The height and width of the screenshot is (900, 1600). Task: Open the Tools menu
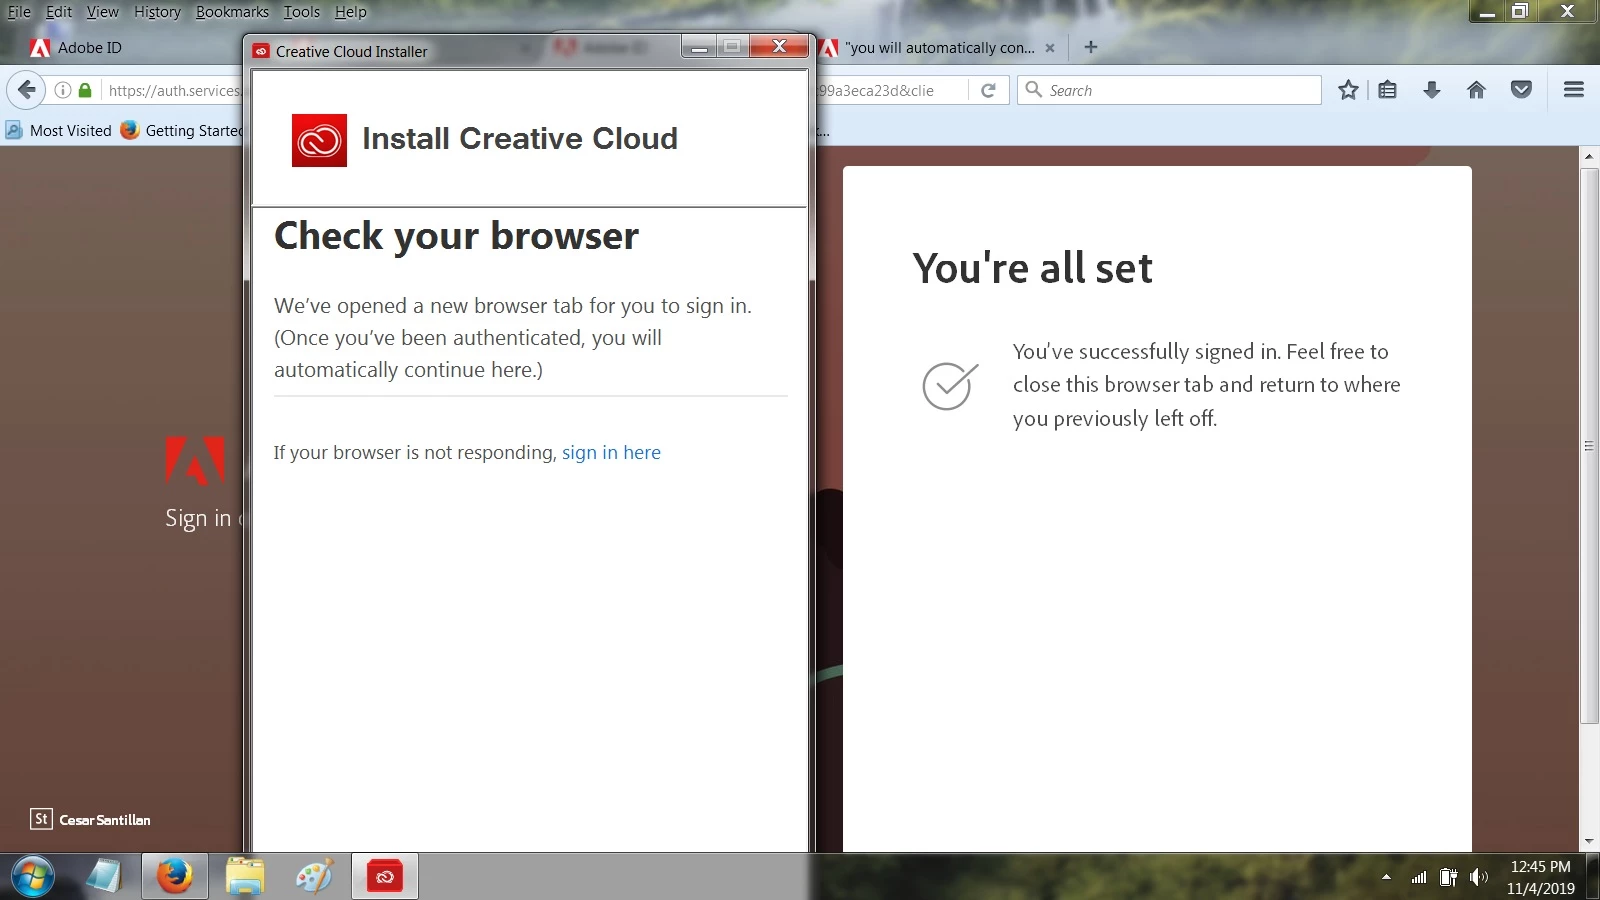click(301, 12)
